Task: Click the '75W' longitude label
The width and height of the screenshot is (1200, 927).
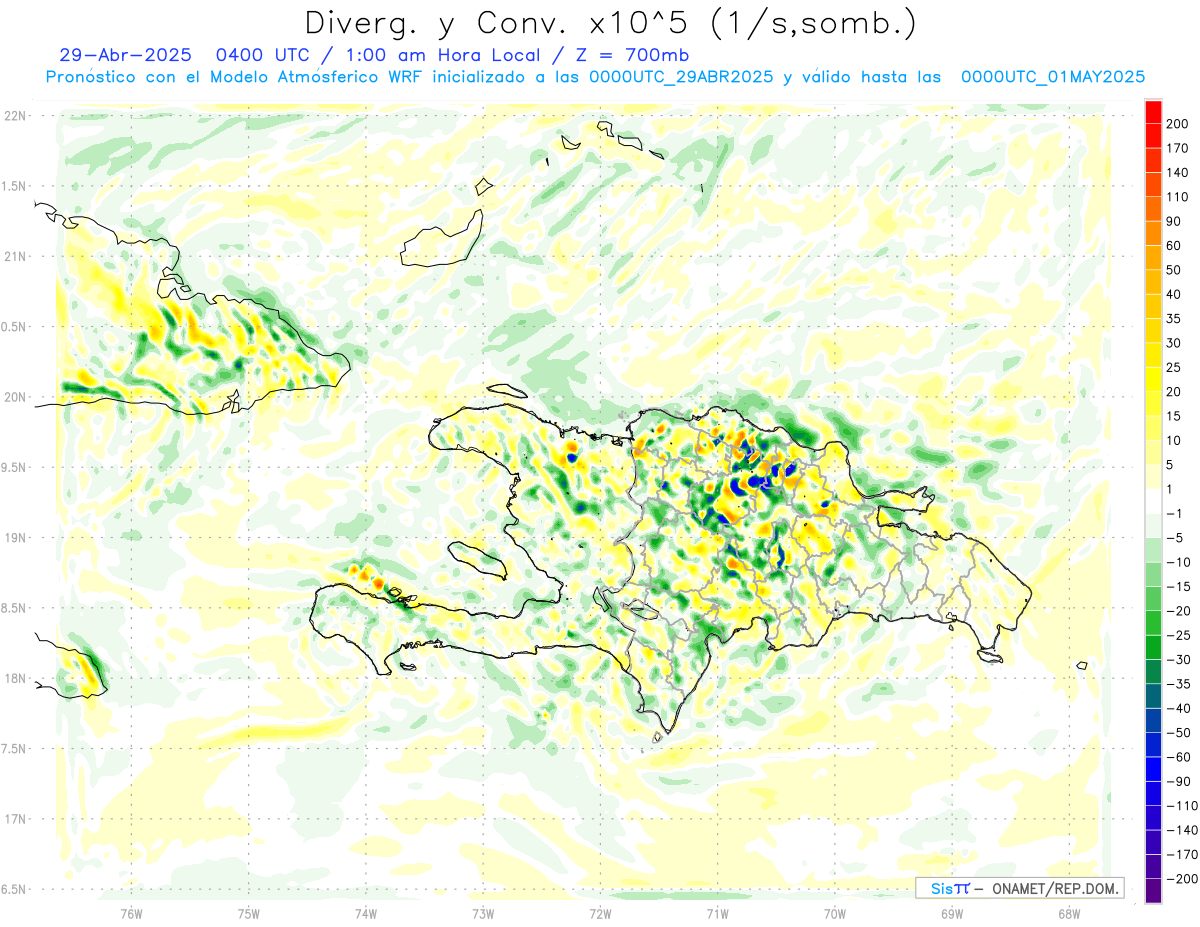Action: 249,913
